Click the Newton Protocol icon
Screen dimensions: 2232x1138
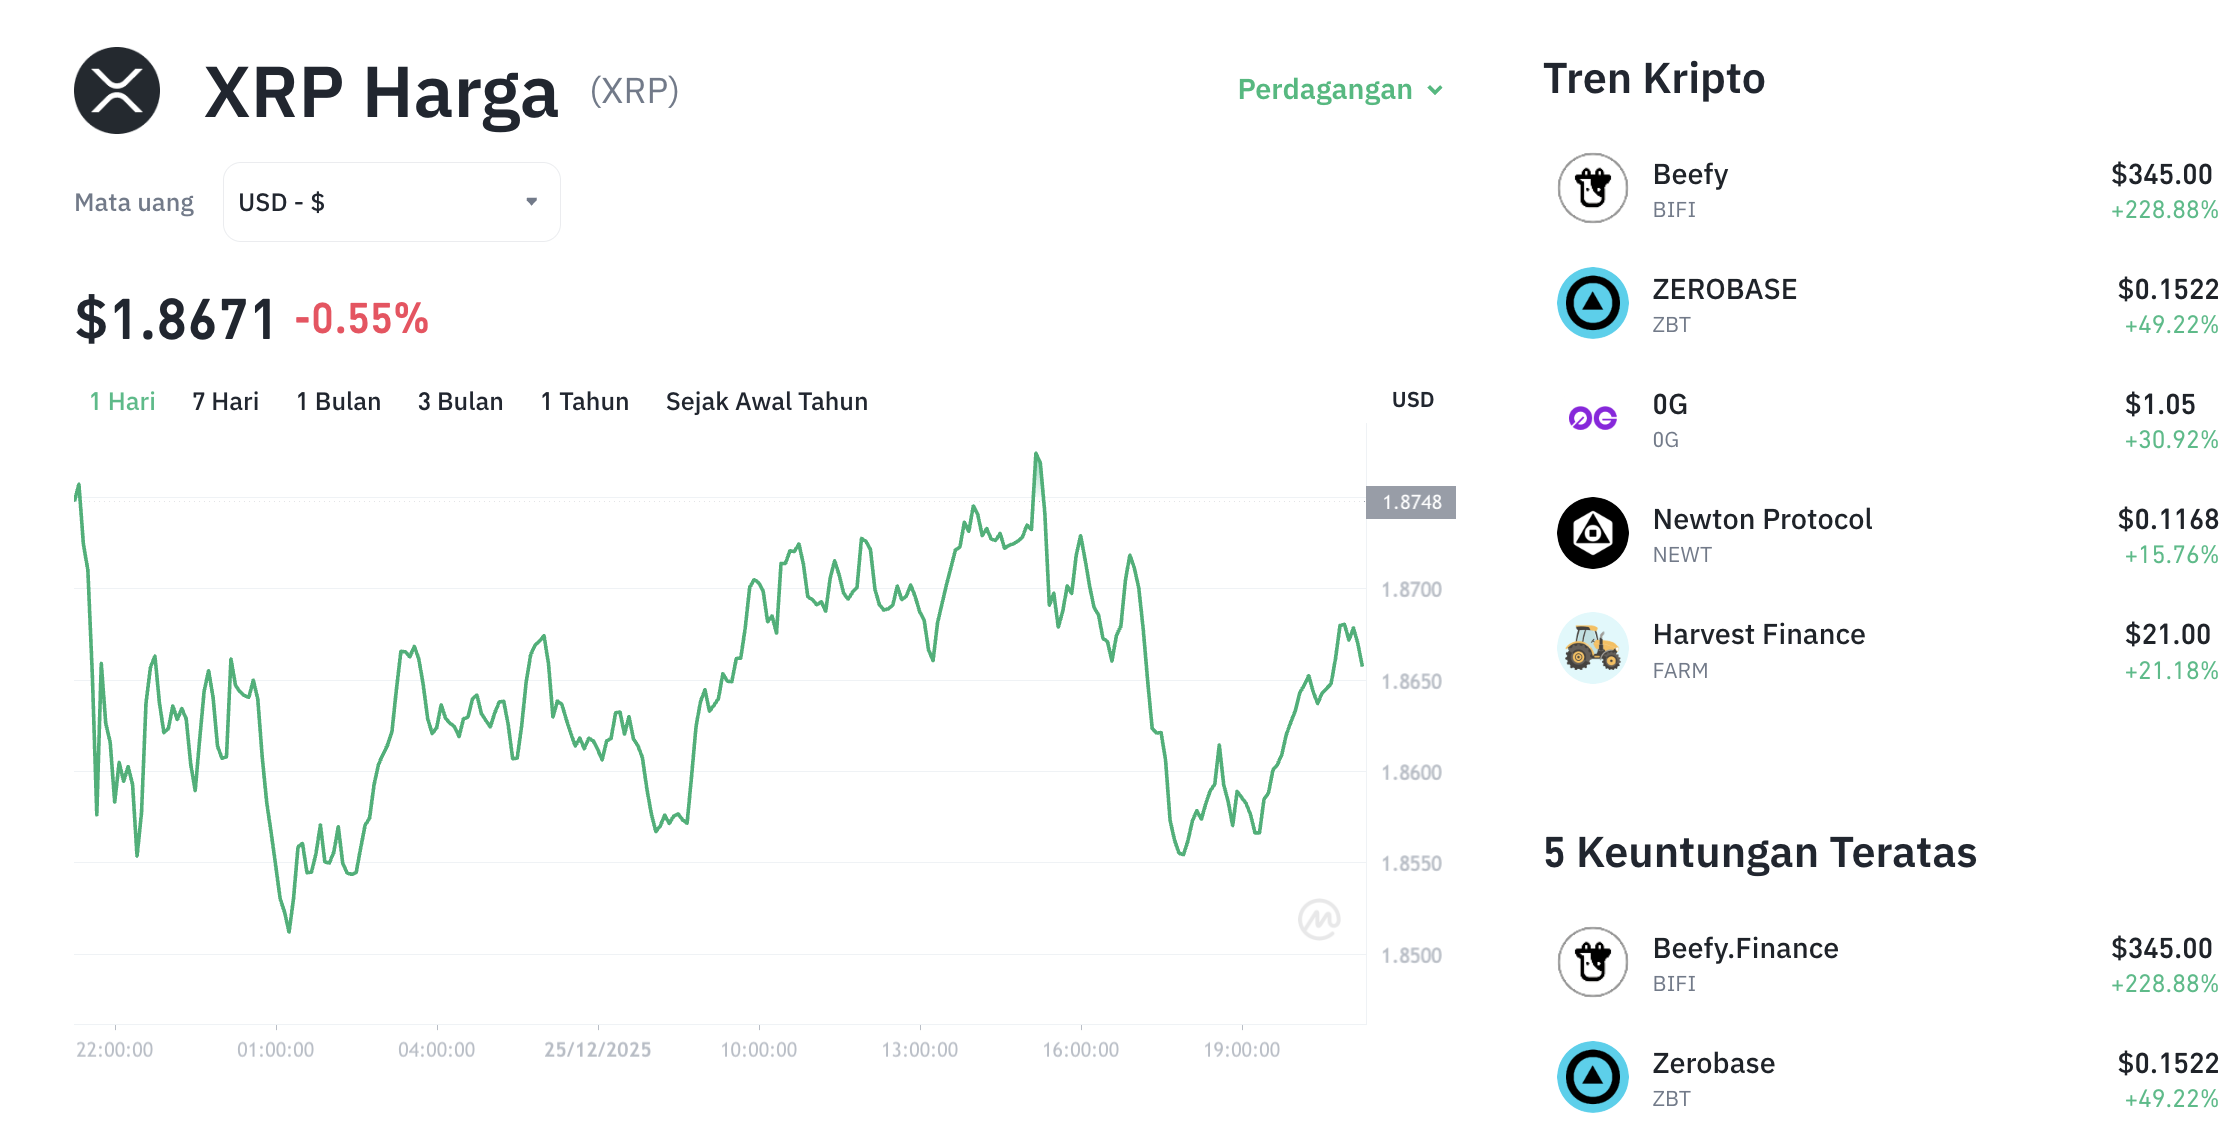coord(1592,533)
